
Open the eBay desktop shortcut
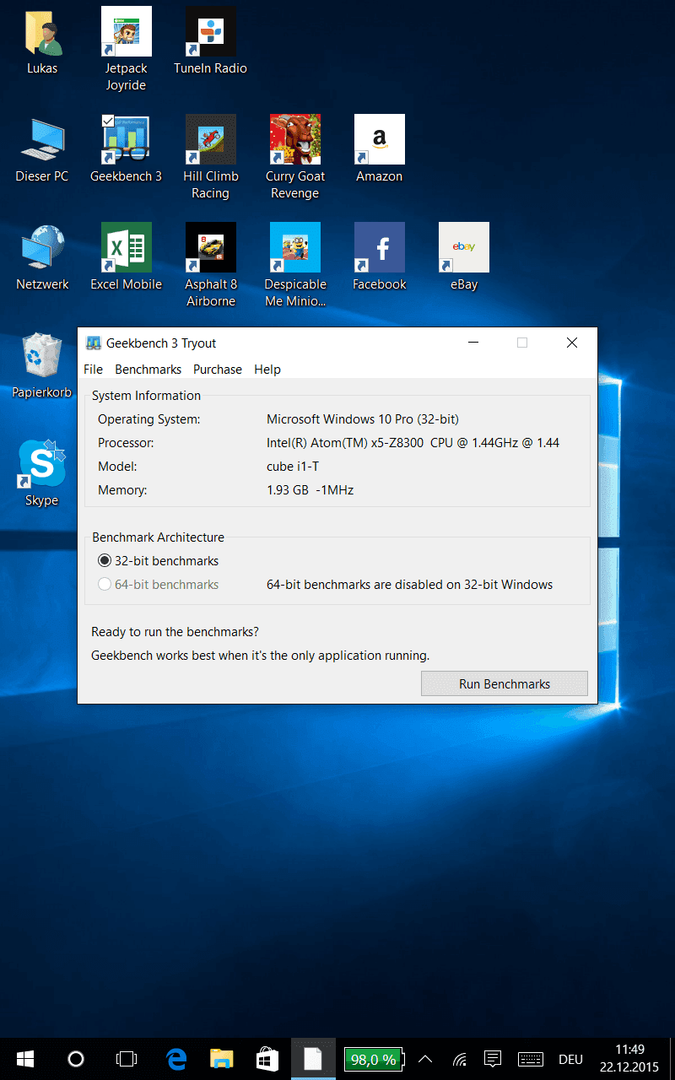pos(464,247)
